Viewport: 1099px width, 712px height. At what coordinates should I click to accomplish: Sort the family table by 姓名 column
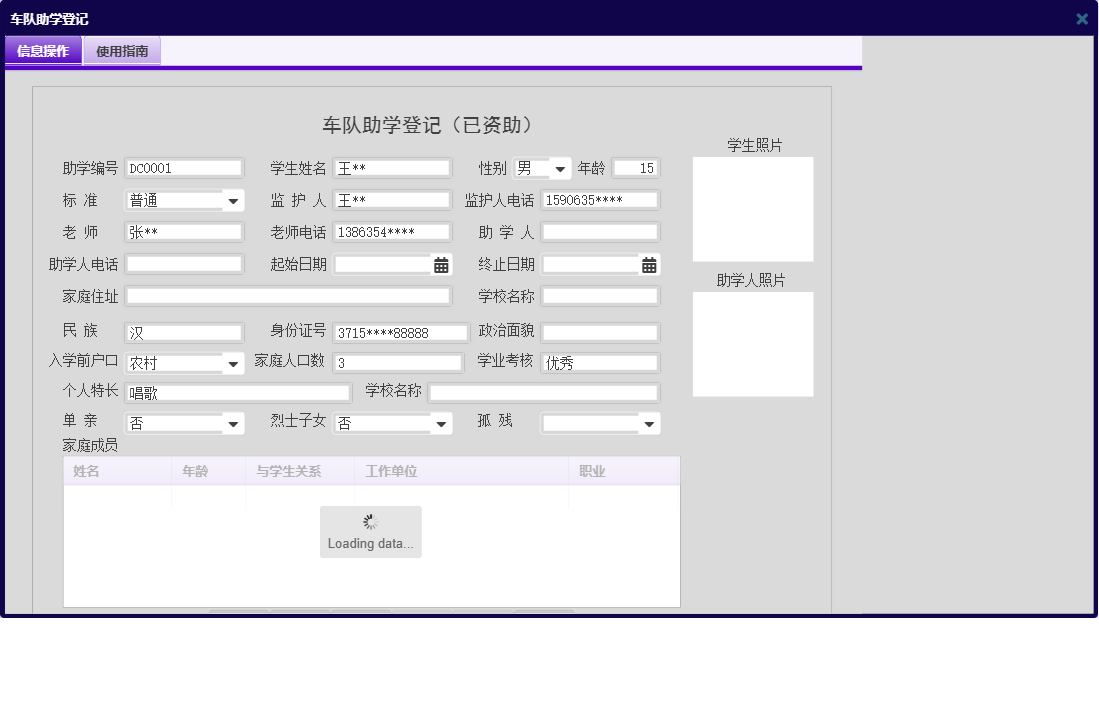click(116, 470)
